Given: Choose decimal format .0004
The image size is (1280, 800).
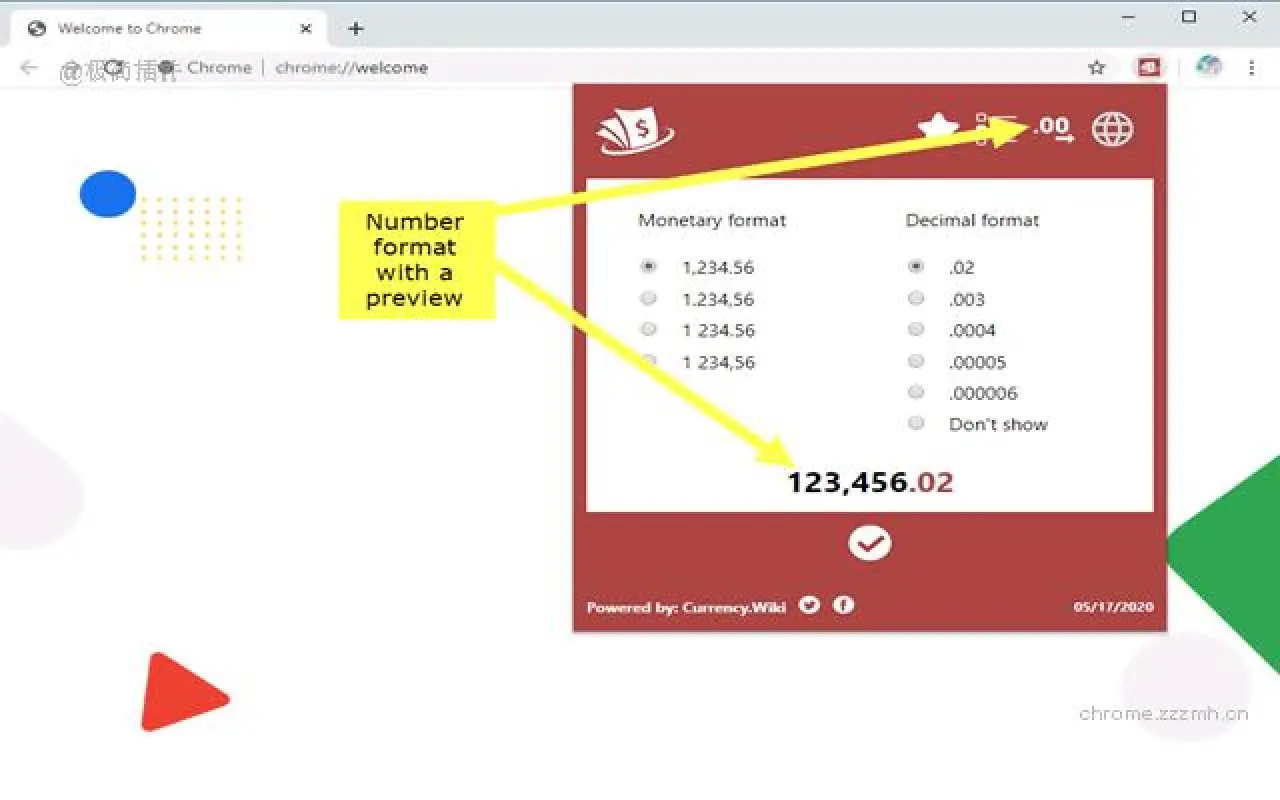Looking at the screenshot, I should click(x=916, y=329).
